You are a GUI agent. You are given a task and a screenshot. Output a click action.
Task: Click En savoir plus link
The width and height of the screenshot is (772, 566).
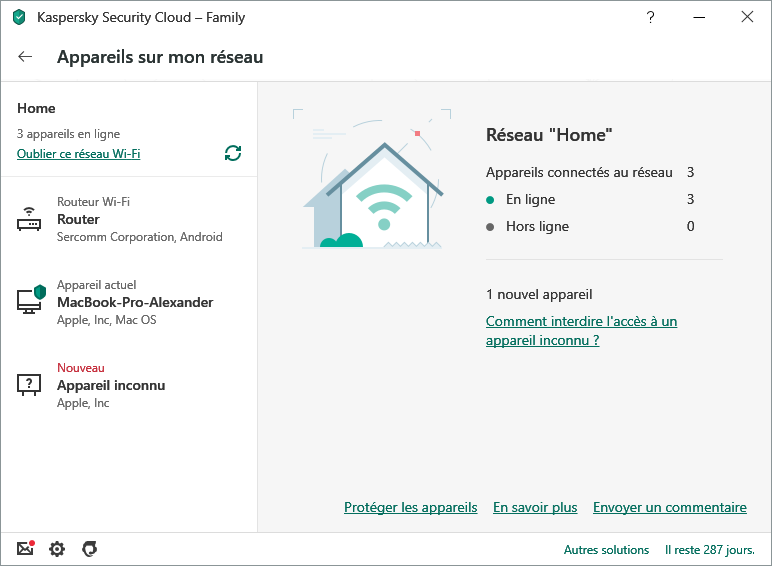point(535,507)
